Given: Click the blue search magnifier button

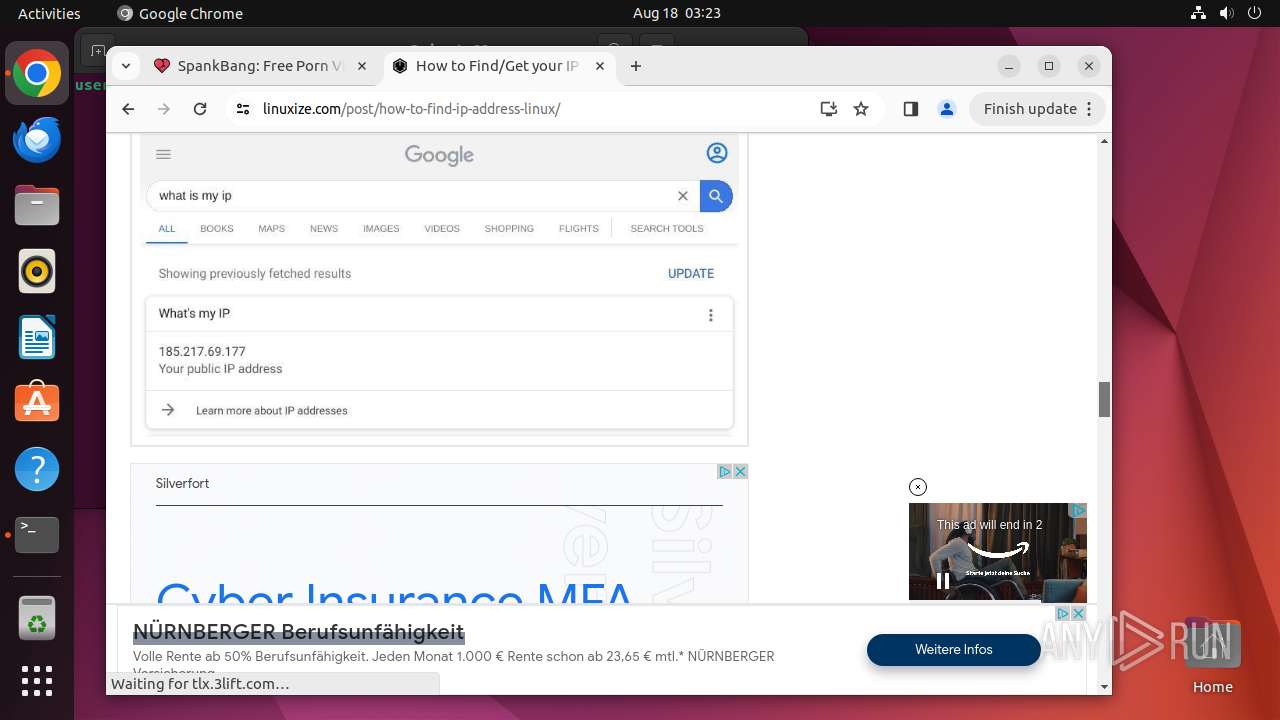Looking at the screenshot, I should click(x=716, y=196).
